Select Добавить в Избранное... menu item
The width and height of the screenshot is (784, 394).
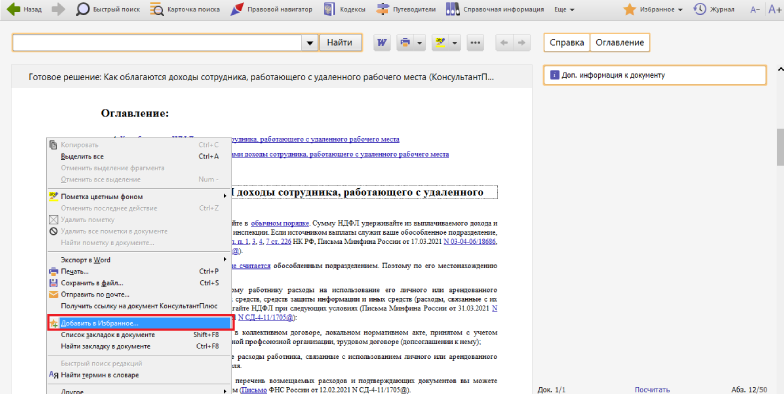(x=140, y=323)
